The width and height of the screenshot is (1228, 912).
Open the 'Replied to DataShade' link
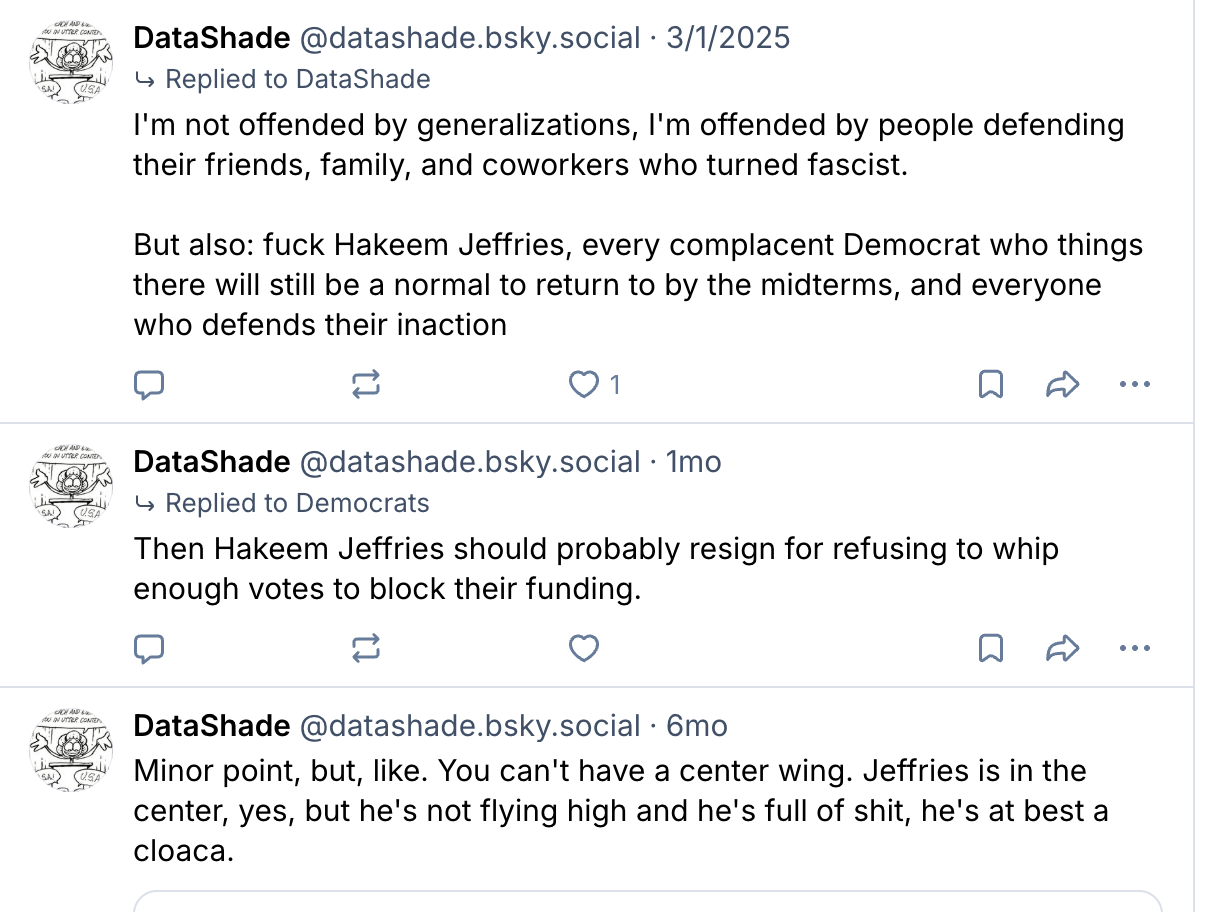[297, 79]
